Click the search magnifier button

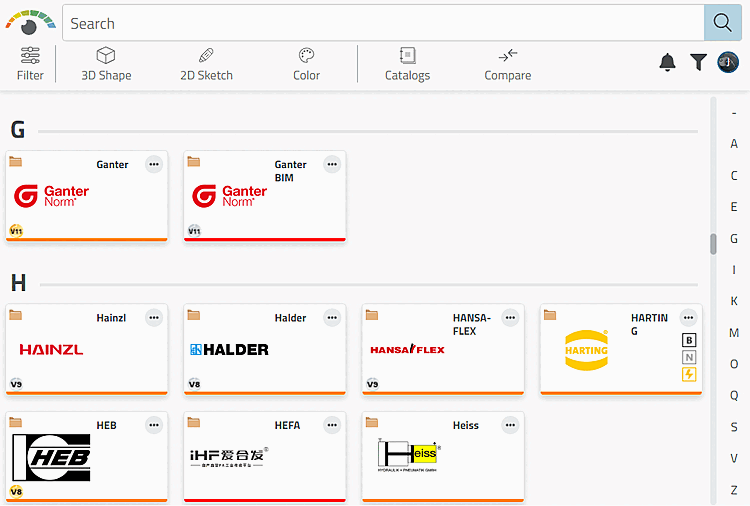coord(722,22)
